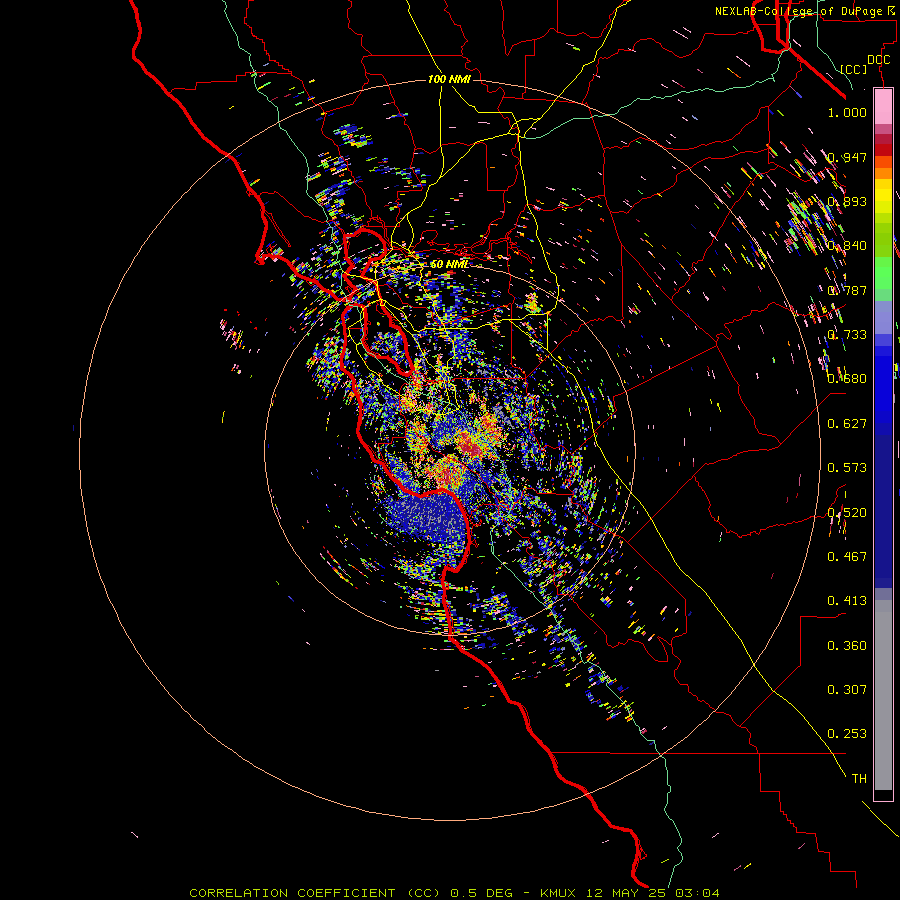Click the KMUX radar site identifier
This screenshot has height=900, width=900.
tap(557, 893)
